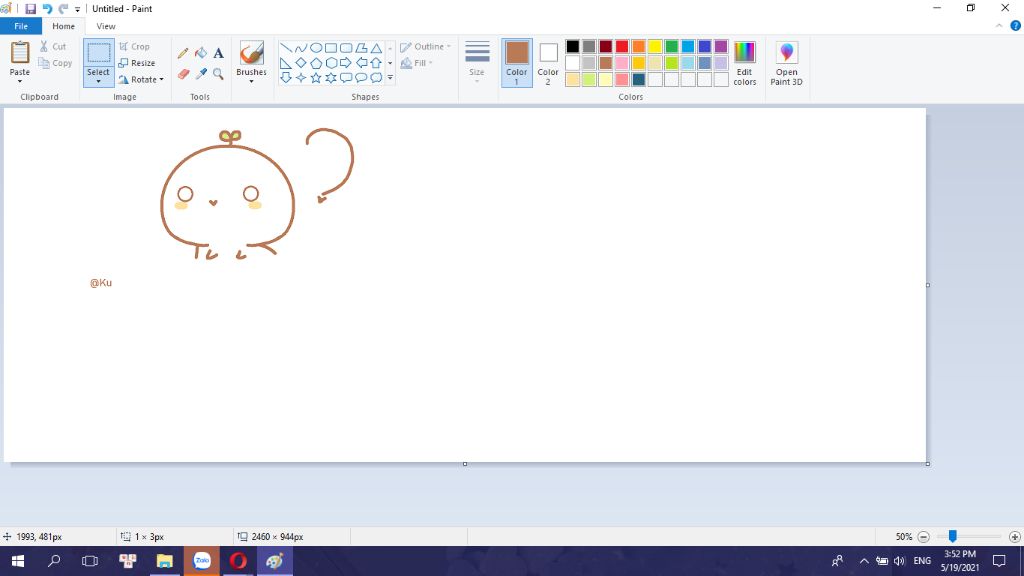This screenshot has width=1024, height=576.
Task: Choose the Polygon shape
Action: 361,48
